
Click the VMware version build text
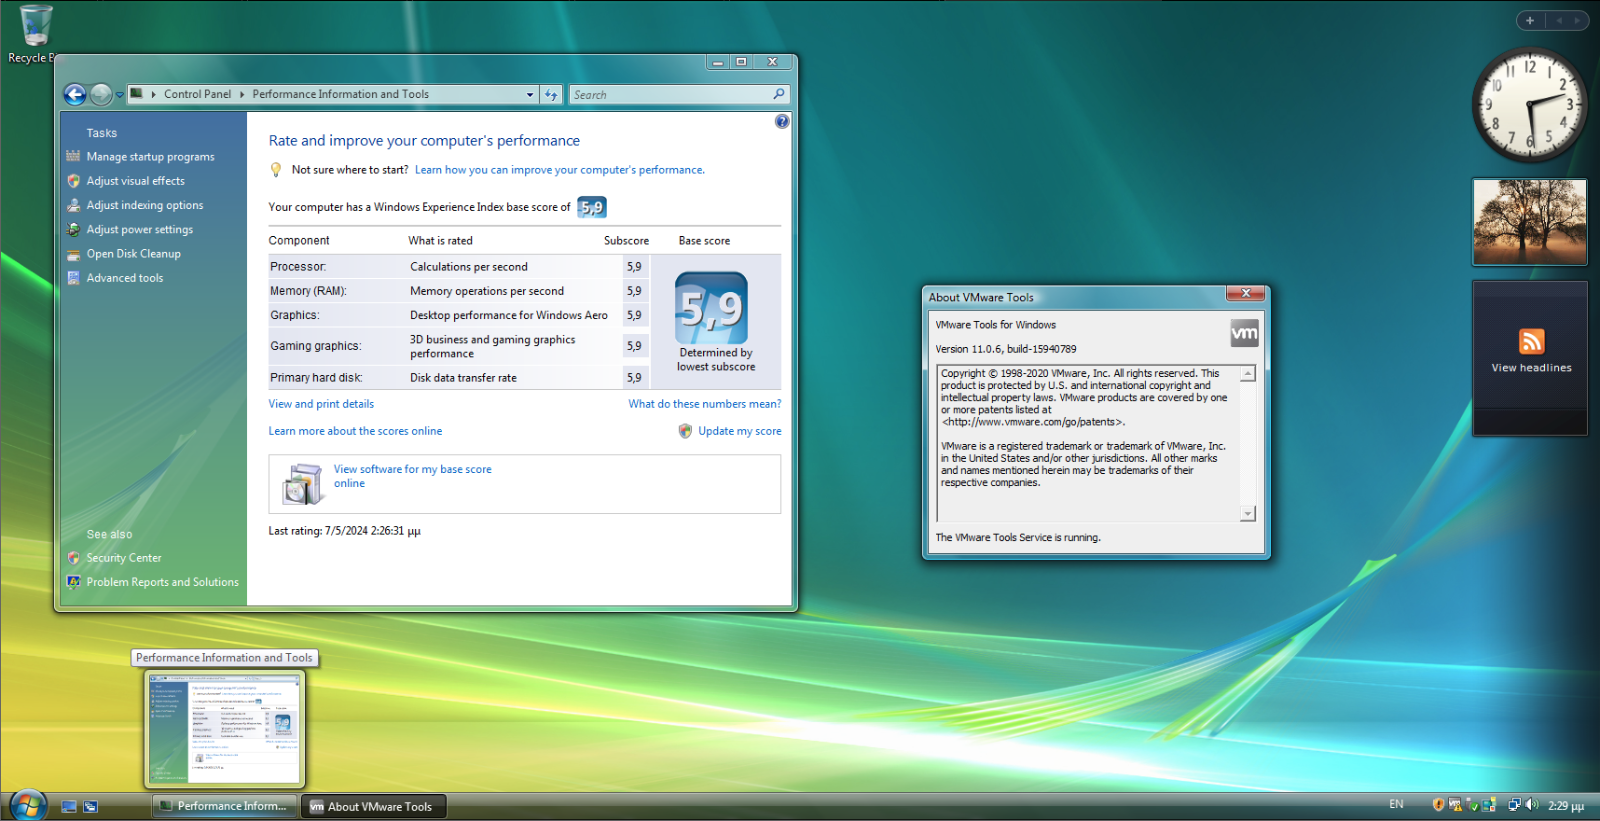pyautogui.click(x=1005, y=349)
